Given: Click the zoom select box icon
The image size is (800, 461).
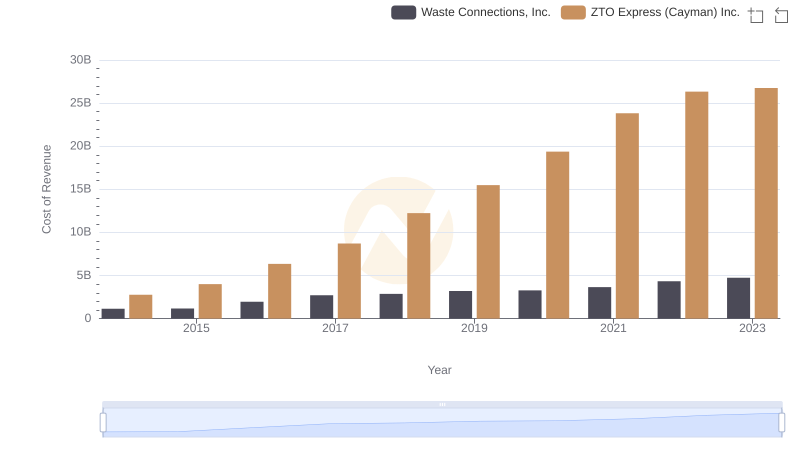Looking at the screenshot, I should (756, 15).
